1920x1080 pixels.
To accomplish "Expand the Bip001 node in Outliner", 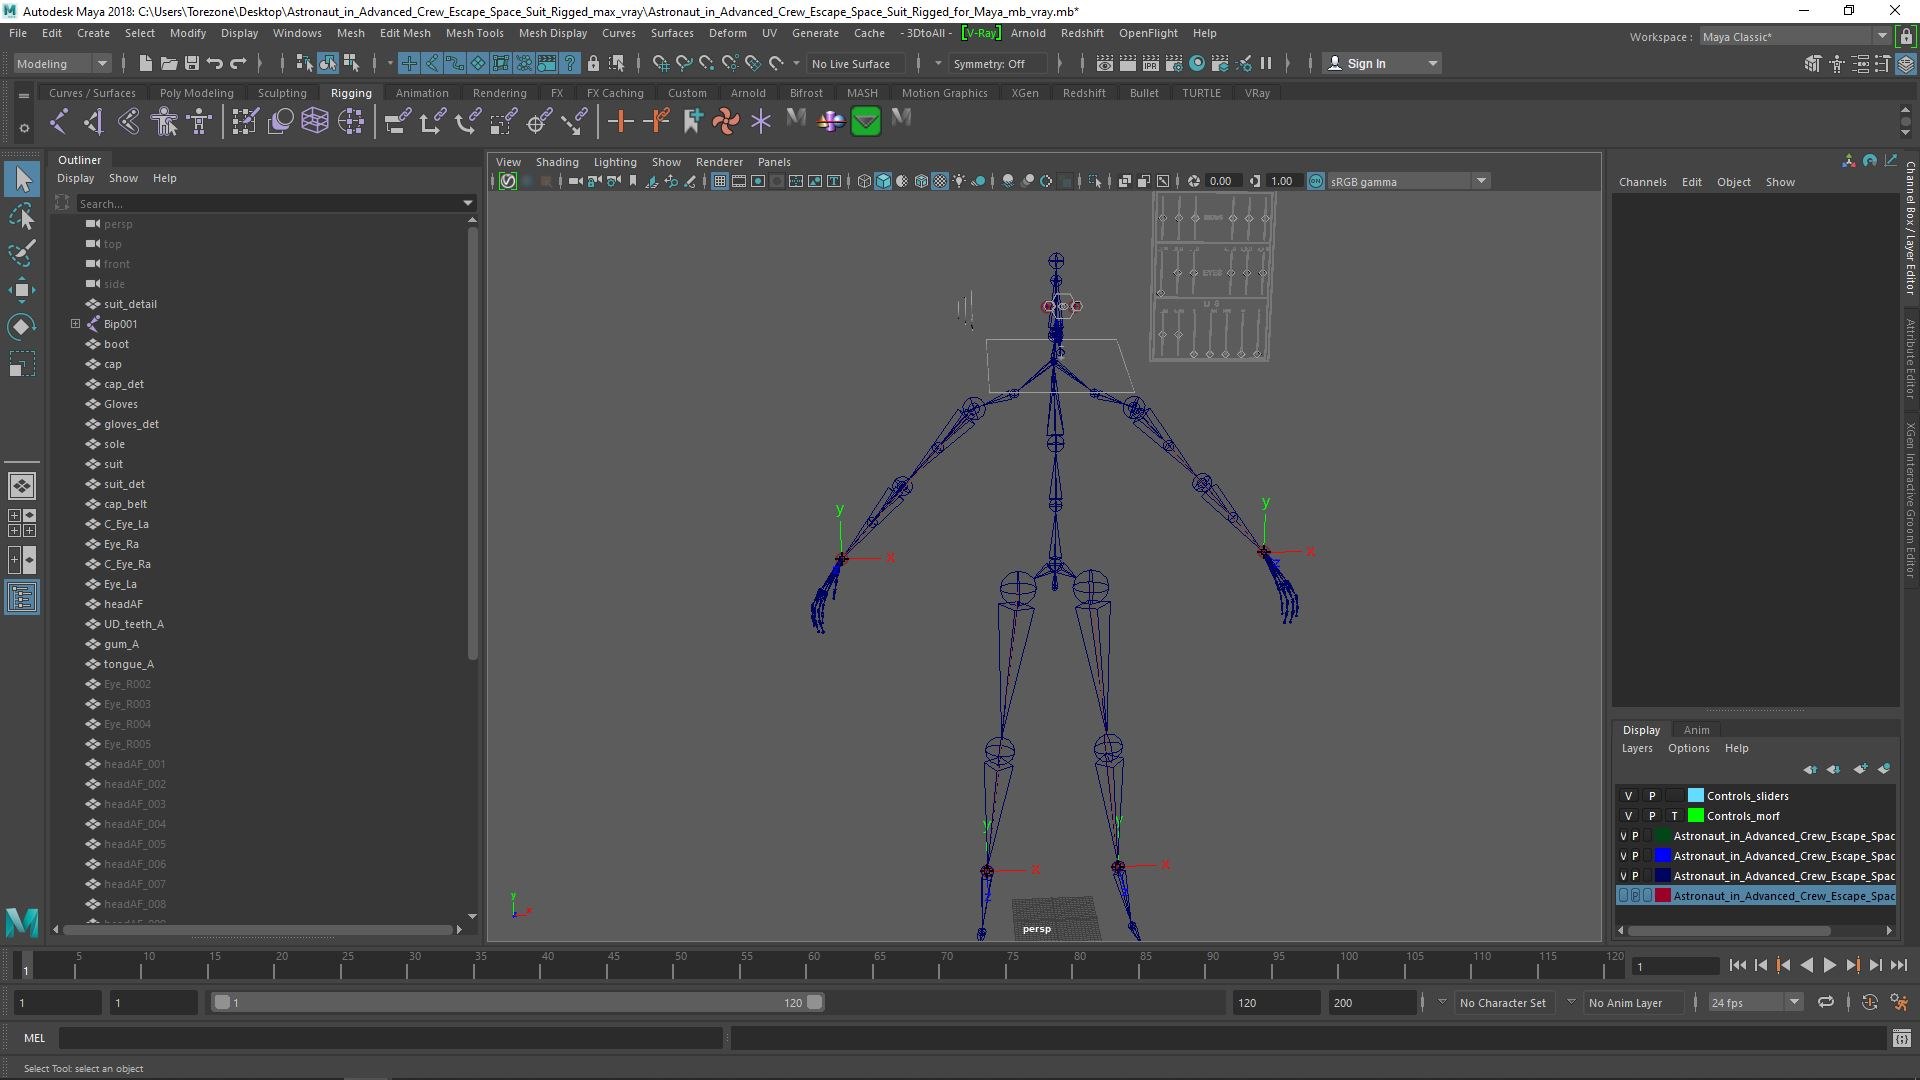I will [75, 324].
